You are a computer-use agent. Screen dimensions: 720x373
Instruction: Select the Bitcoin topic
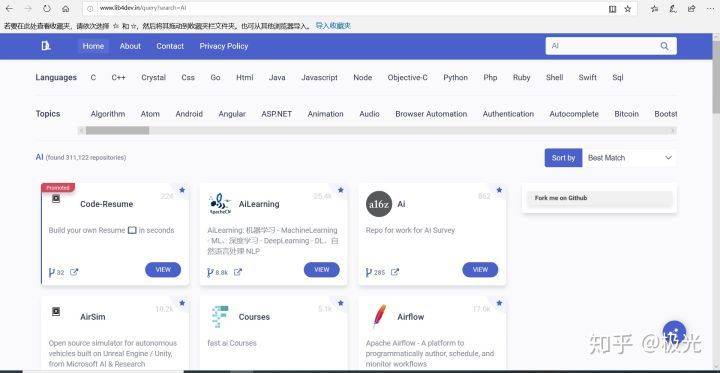[x=626, y=114]
